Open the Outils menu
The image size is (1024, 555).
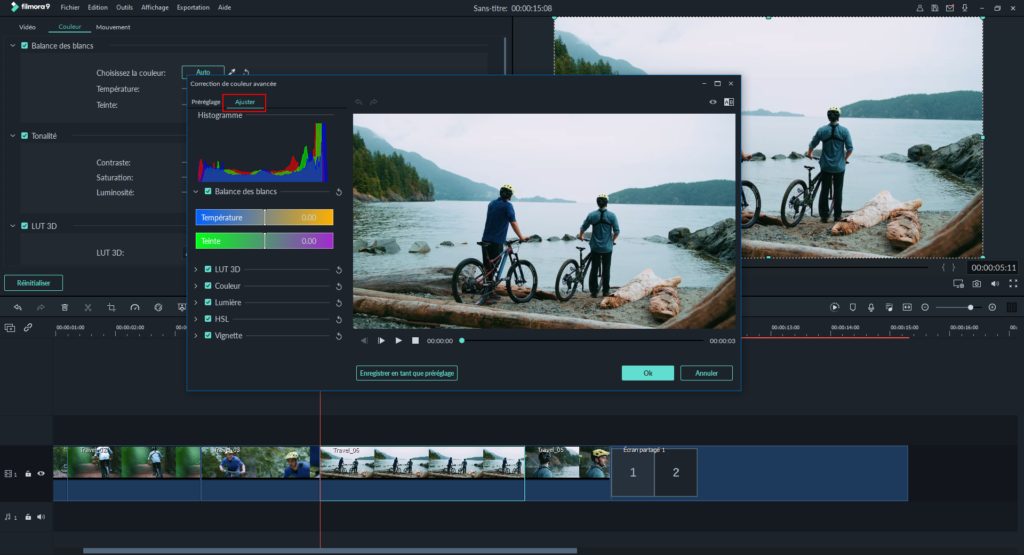coord(124,8)
